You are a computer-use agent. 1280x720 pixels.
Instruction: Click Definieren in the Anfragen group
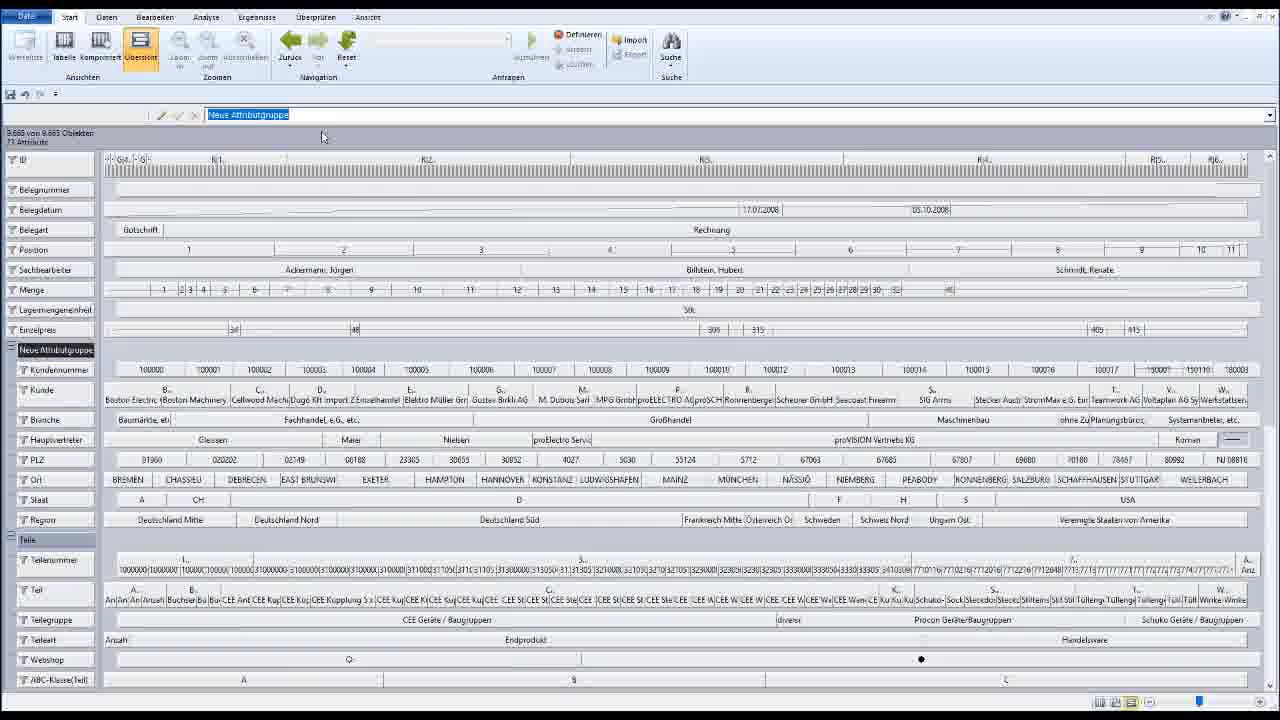point(577,35)
